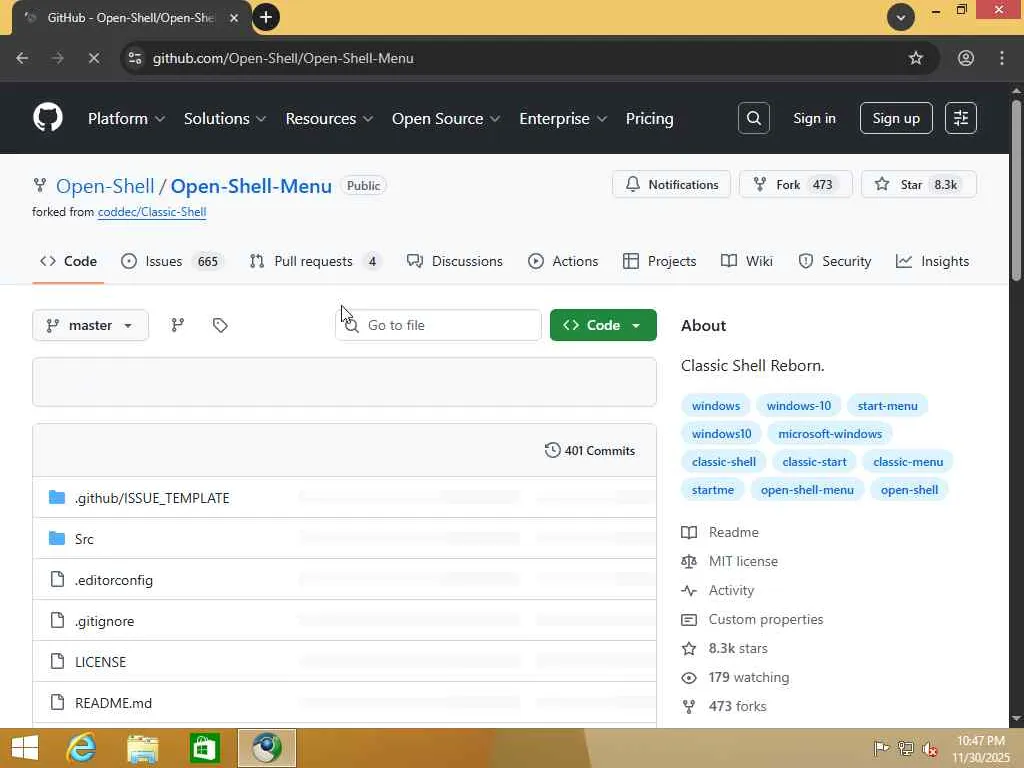The width and height of the screenshot is (1024, 768).
Task: Launch Internet Explorer from the taskbar
Action: tap(82, 748)
